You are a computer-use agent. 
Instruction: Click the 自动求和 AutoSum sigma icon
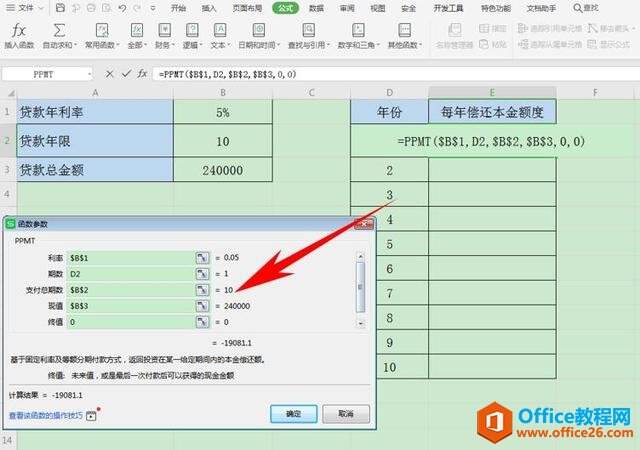[59, 30]
